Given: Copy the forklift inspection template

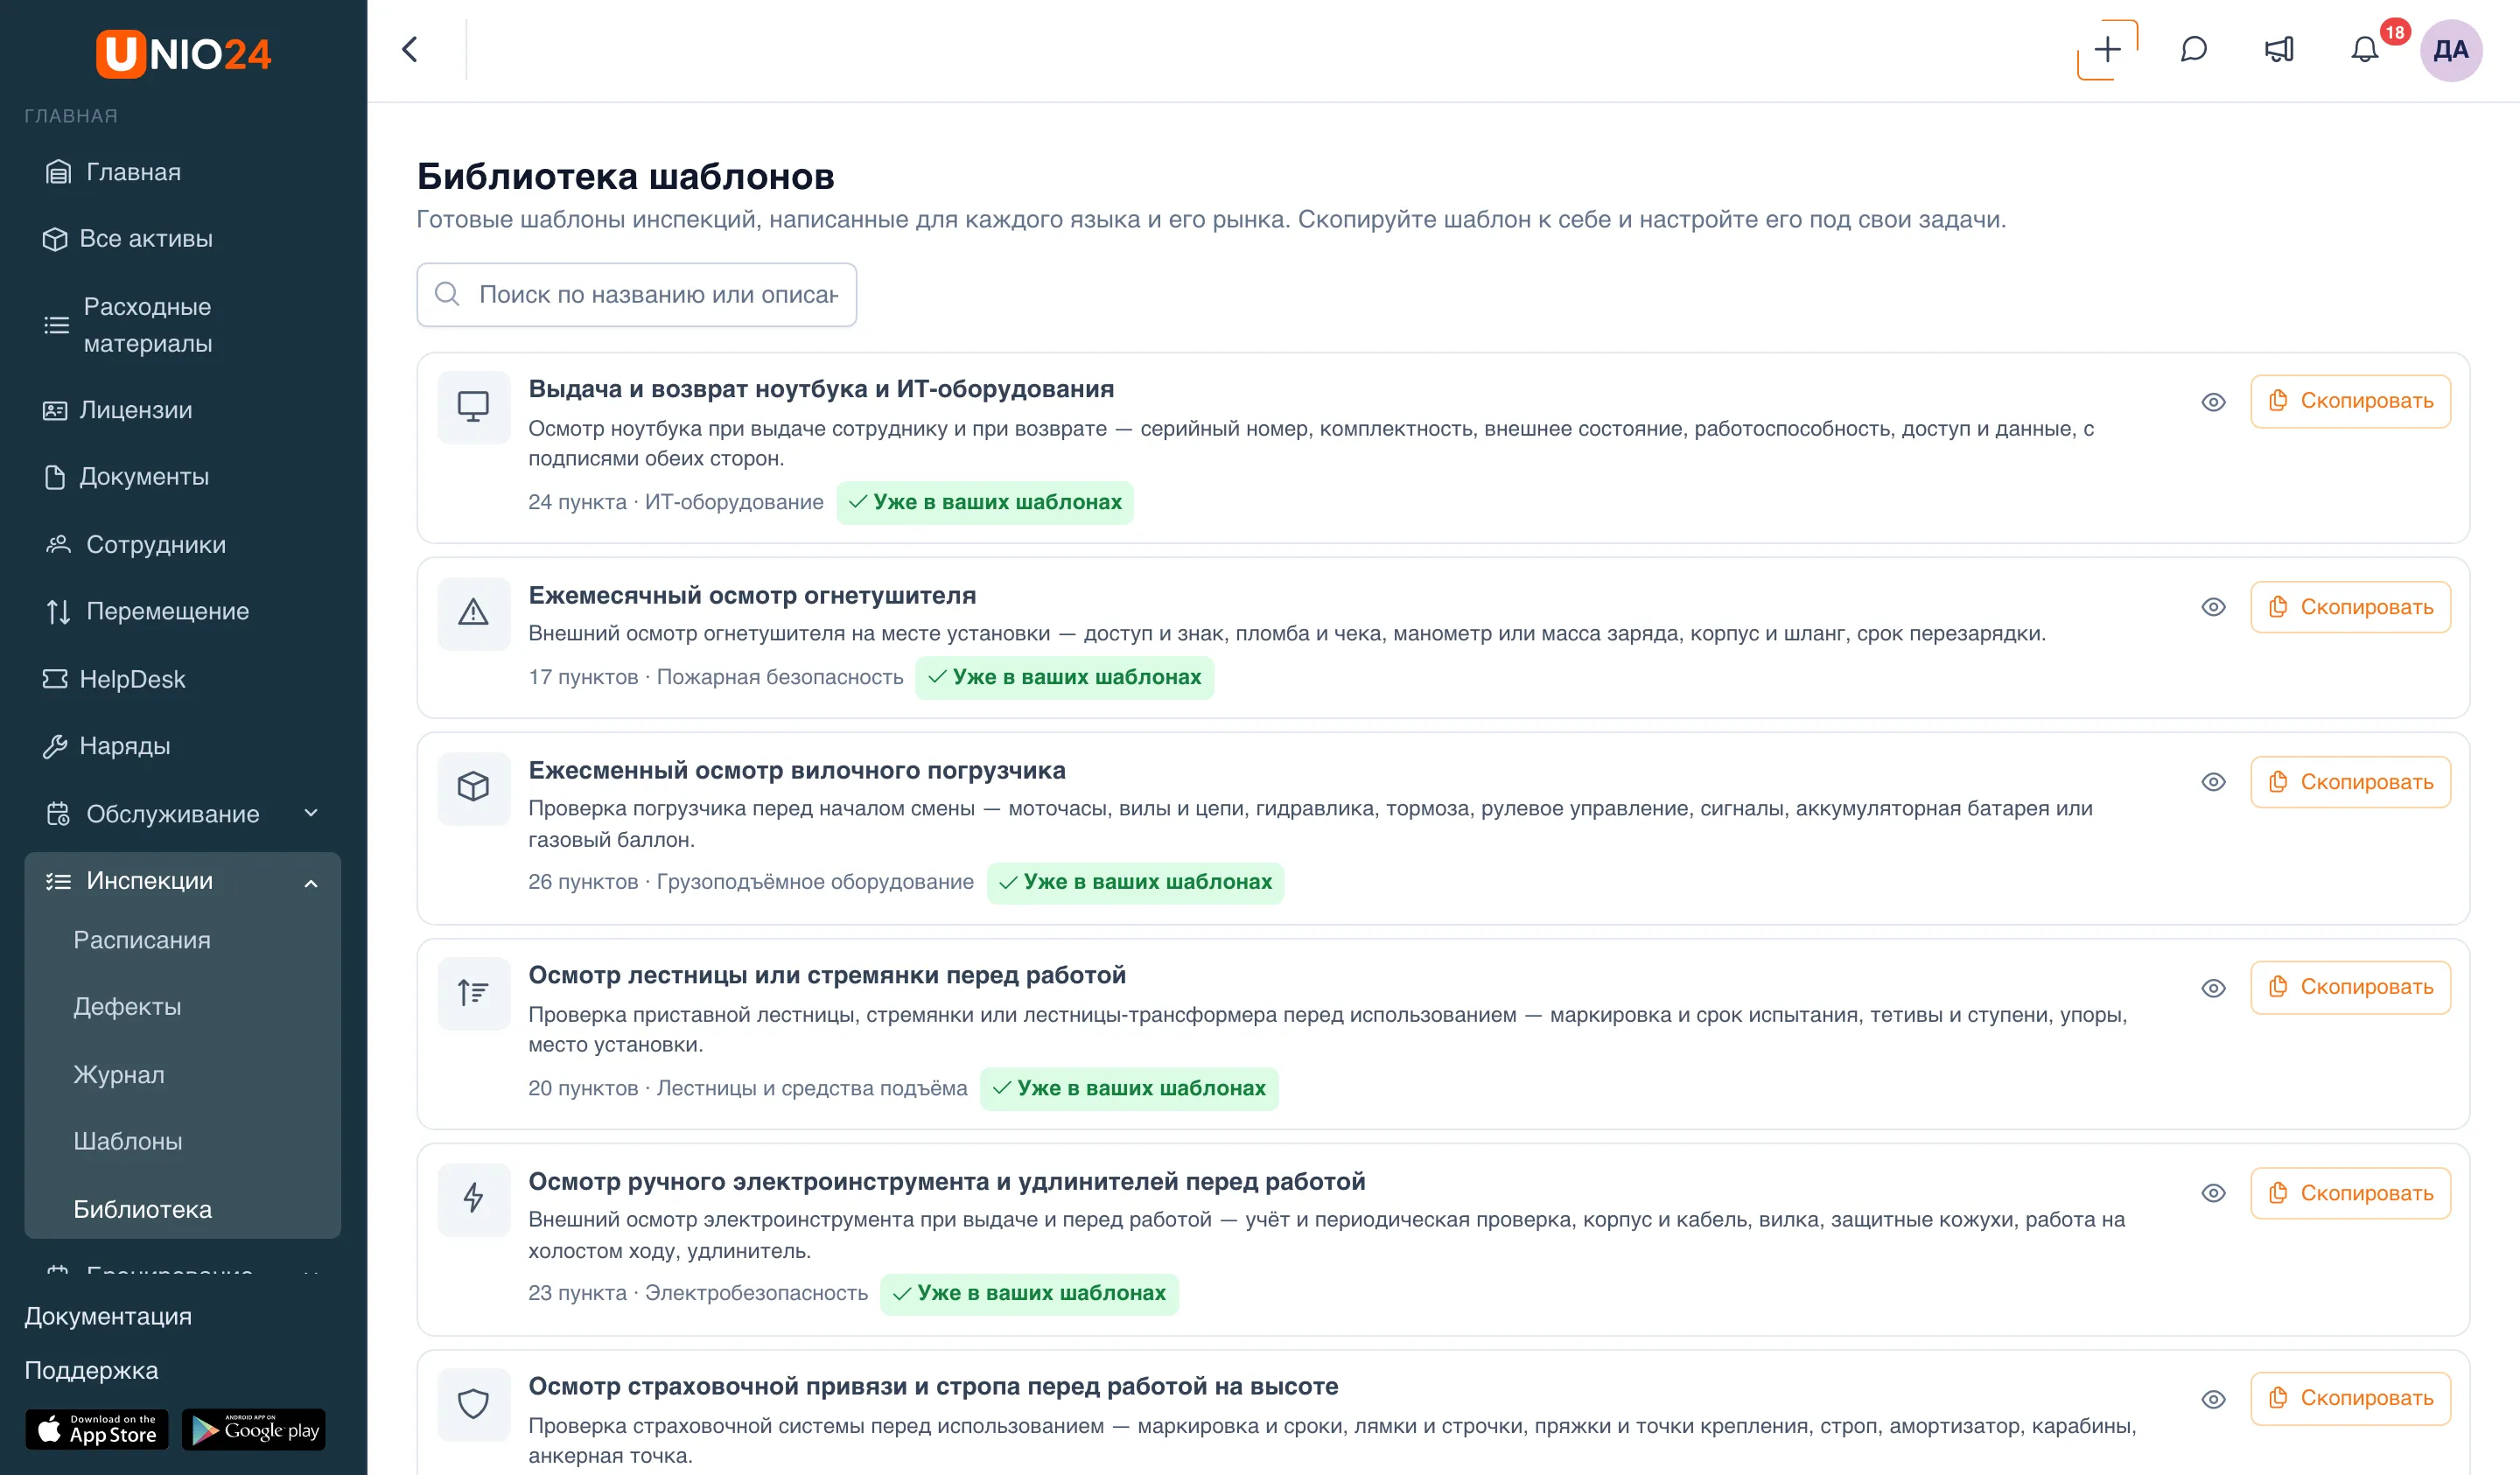Looking at the screenshot, I should 2350,782.
